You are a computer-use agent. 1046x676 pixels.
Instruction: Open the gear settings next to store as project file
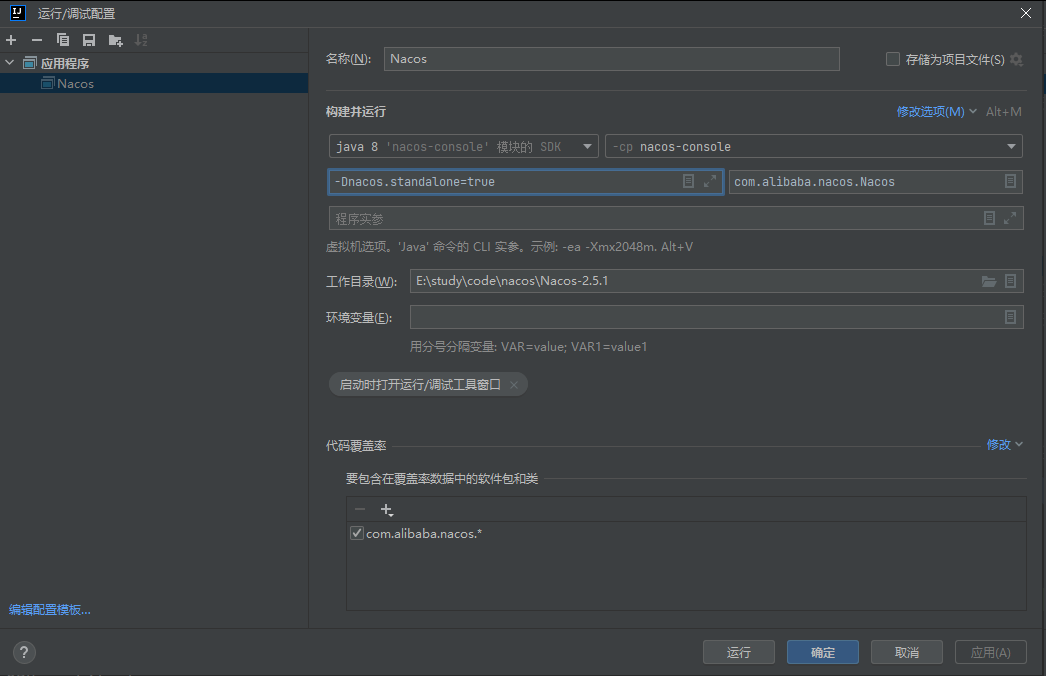[1016, 59]
